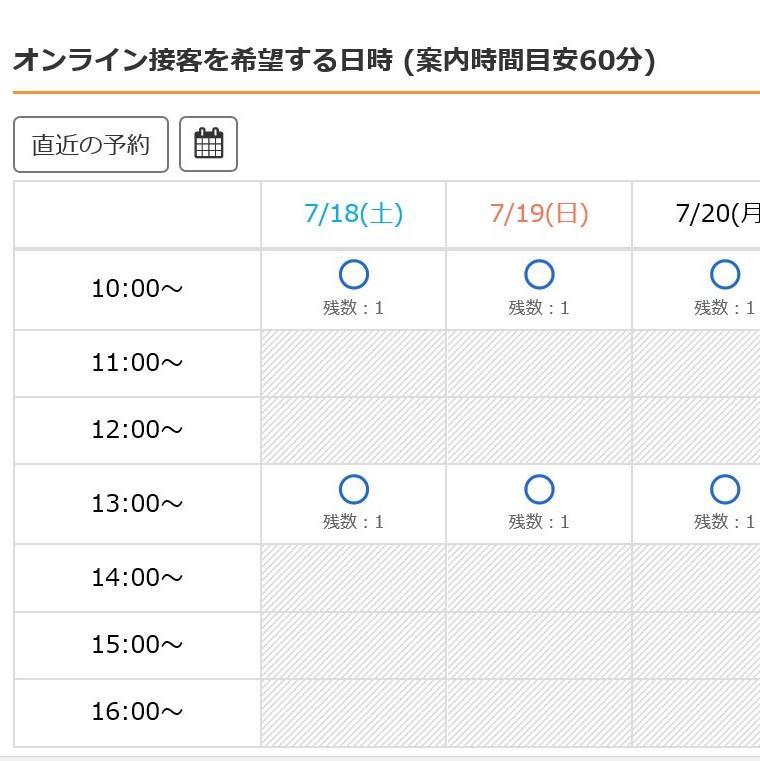Click the 13:00~ time row label

click(137, 503)
